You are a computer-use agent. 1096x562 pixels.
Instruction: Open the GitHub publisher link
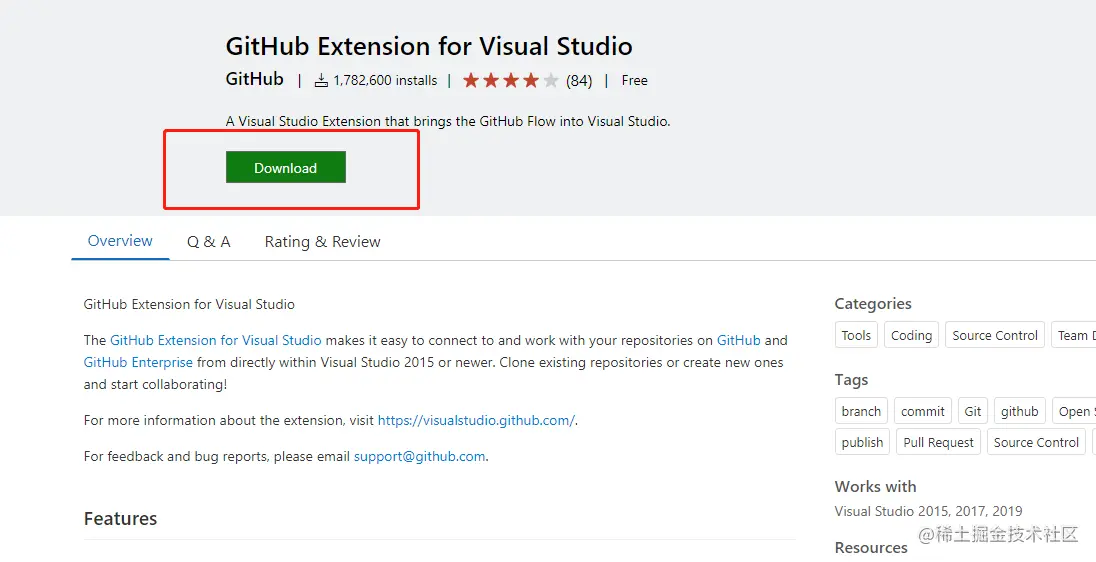(255, 79)
